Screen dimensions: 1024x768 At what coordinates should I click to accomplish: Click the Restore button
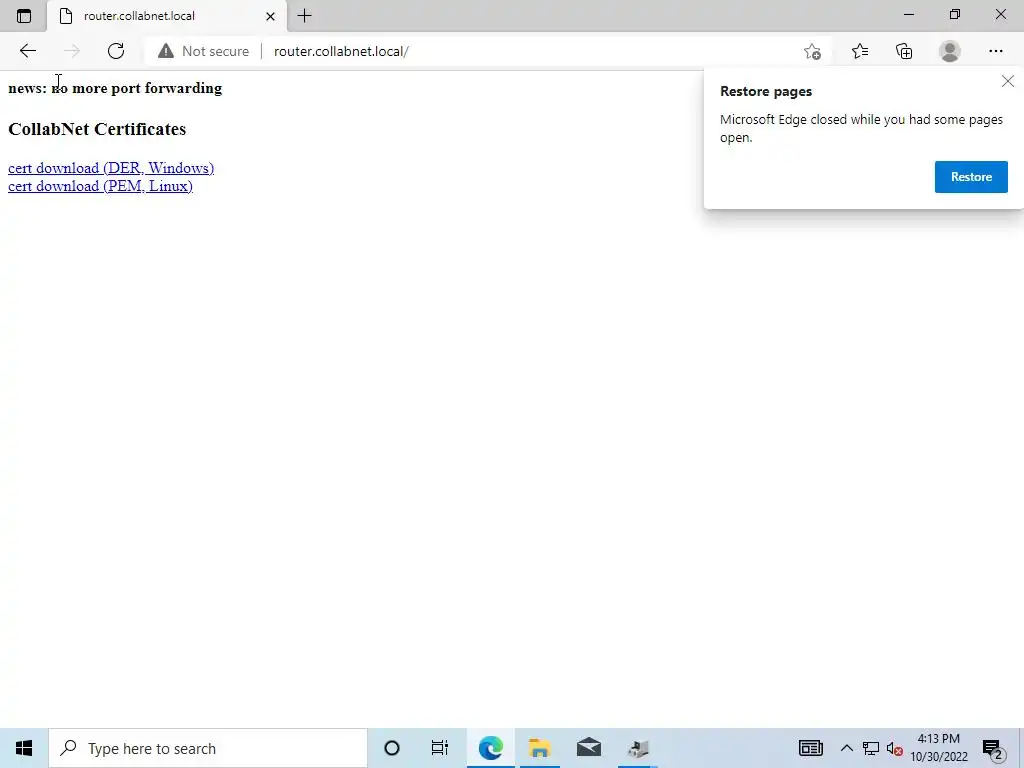[971, 177]
